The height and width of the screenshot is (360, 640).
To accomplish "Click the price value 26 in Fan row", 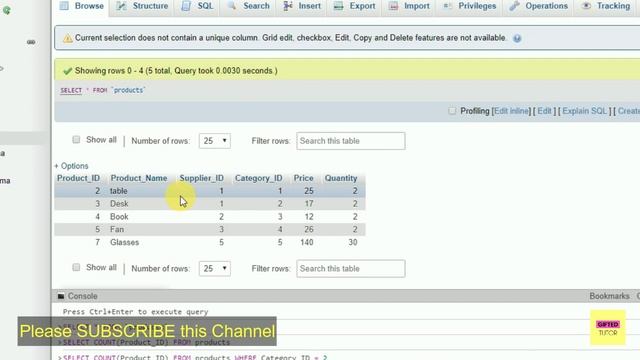I will click(309, 229).
